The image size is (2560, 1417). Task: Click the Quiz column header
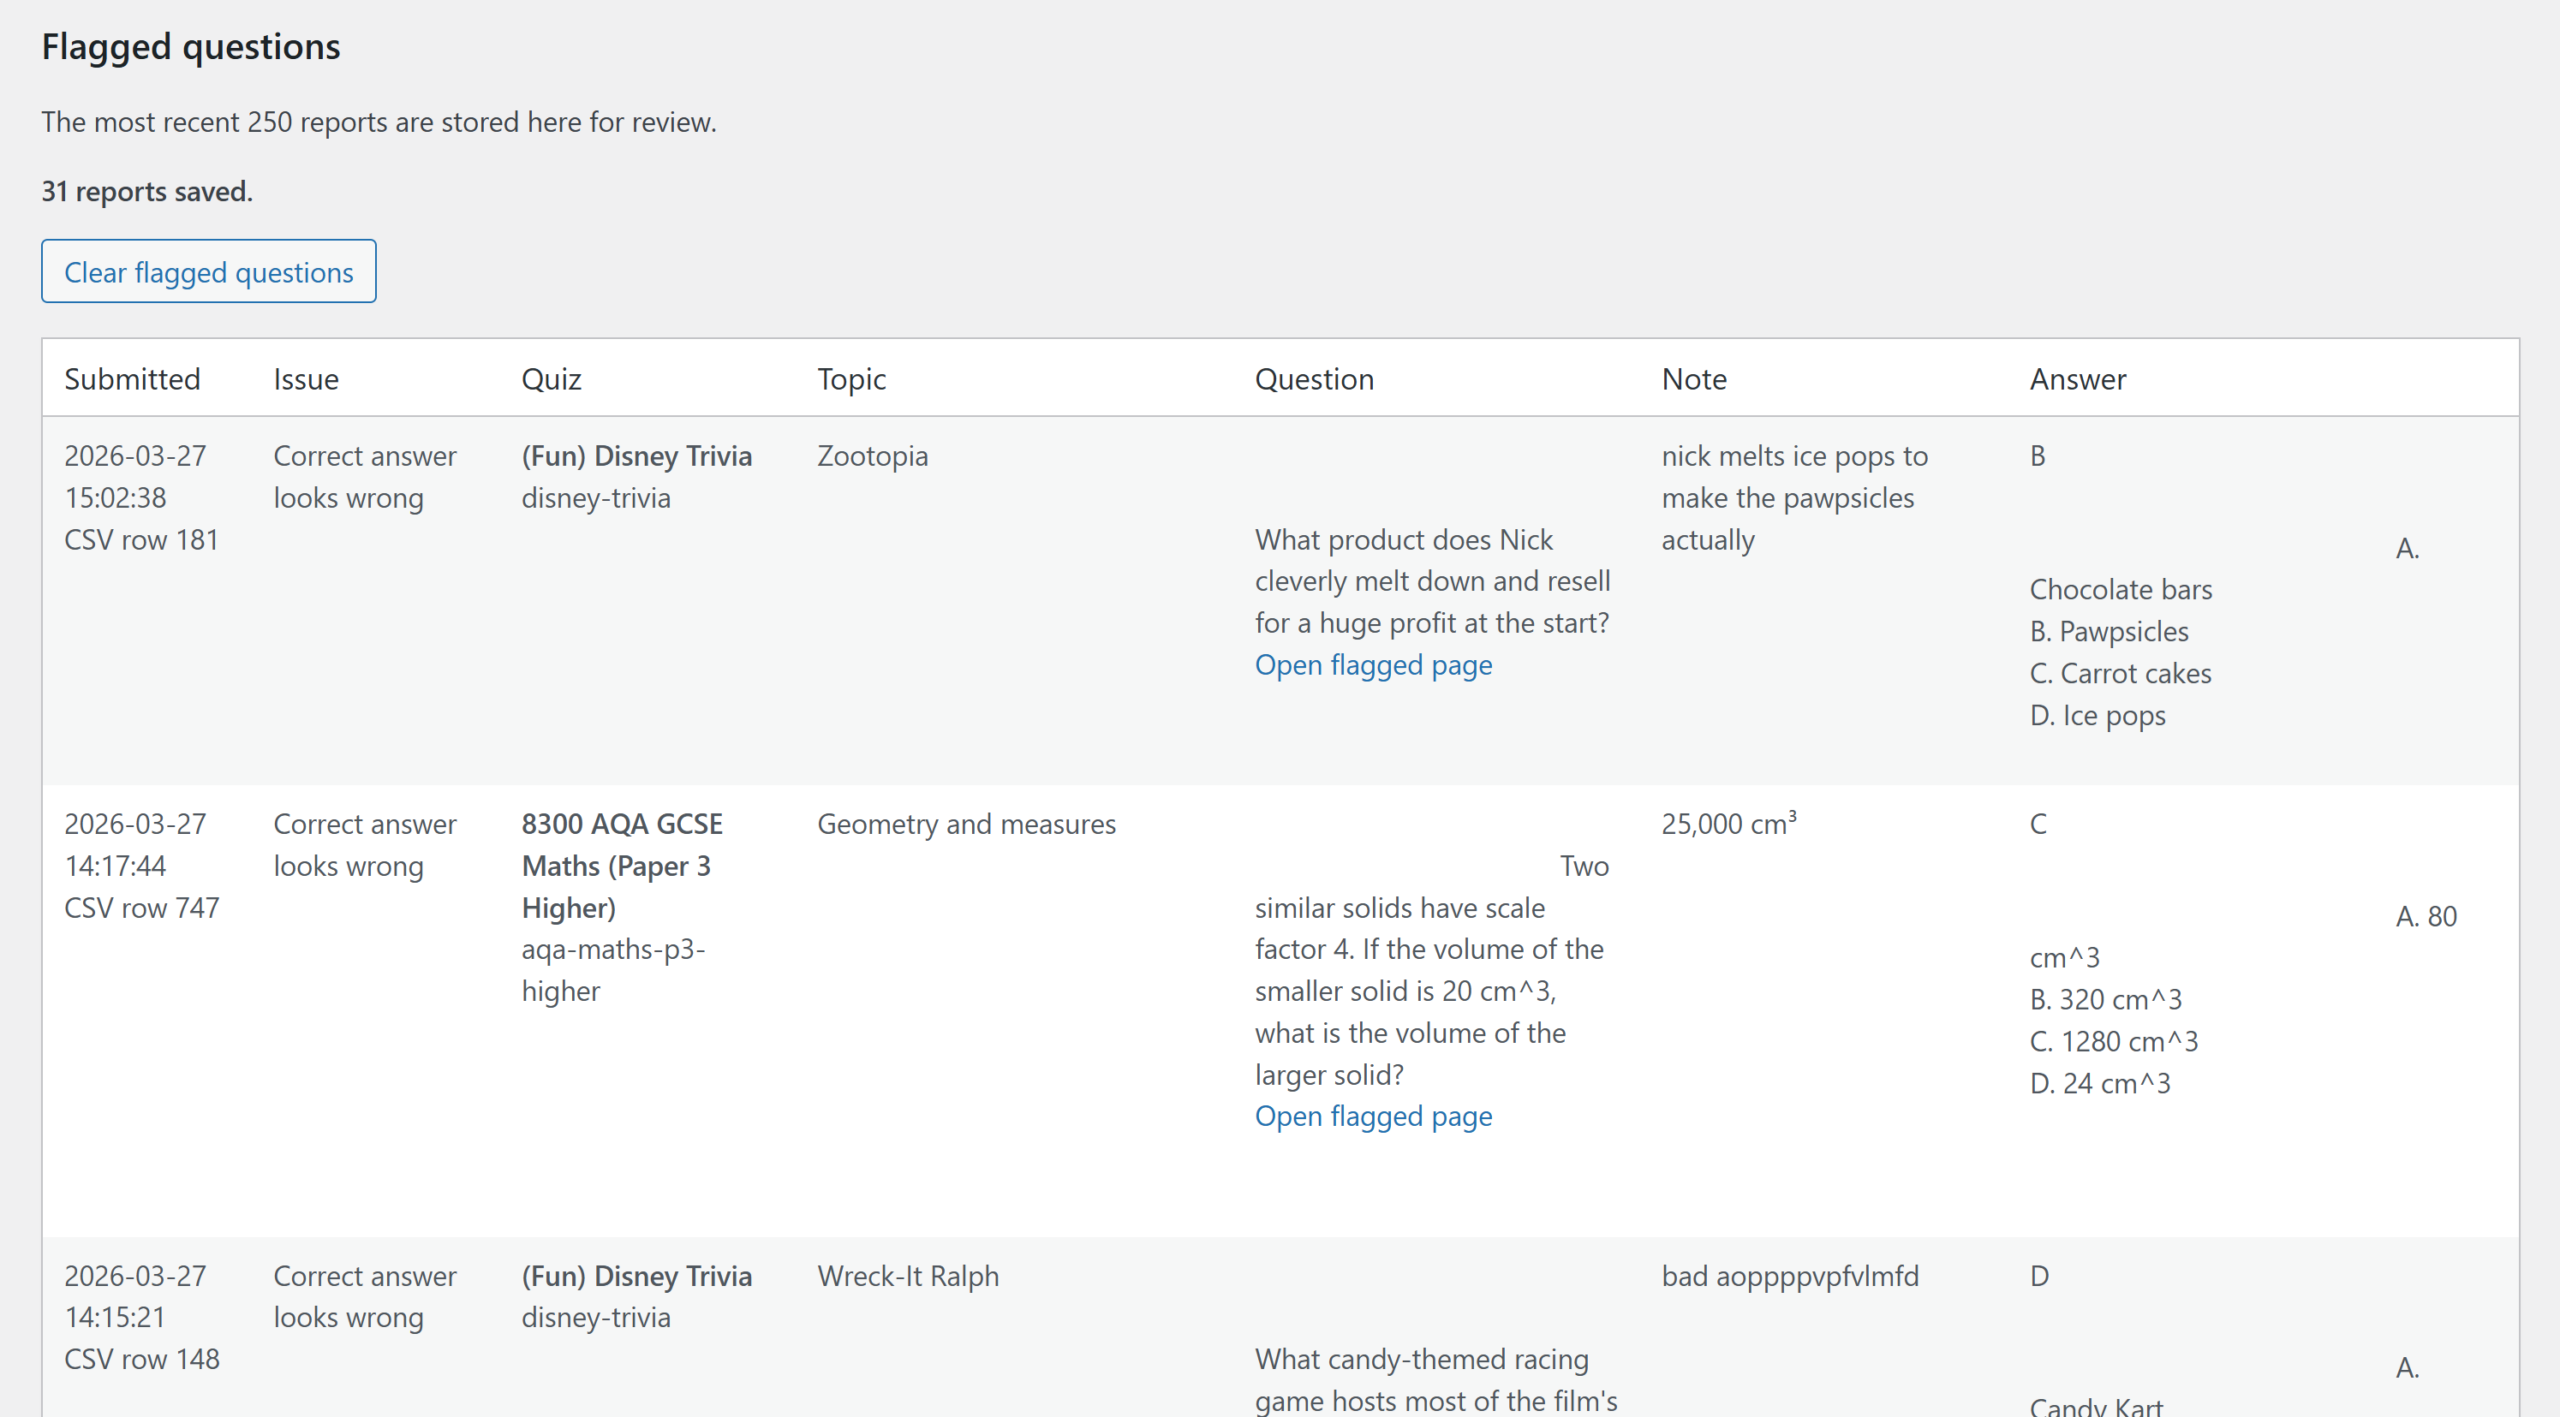(x=551, y=379)
